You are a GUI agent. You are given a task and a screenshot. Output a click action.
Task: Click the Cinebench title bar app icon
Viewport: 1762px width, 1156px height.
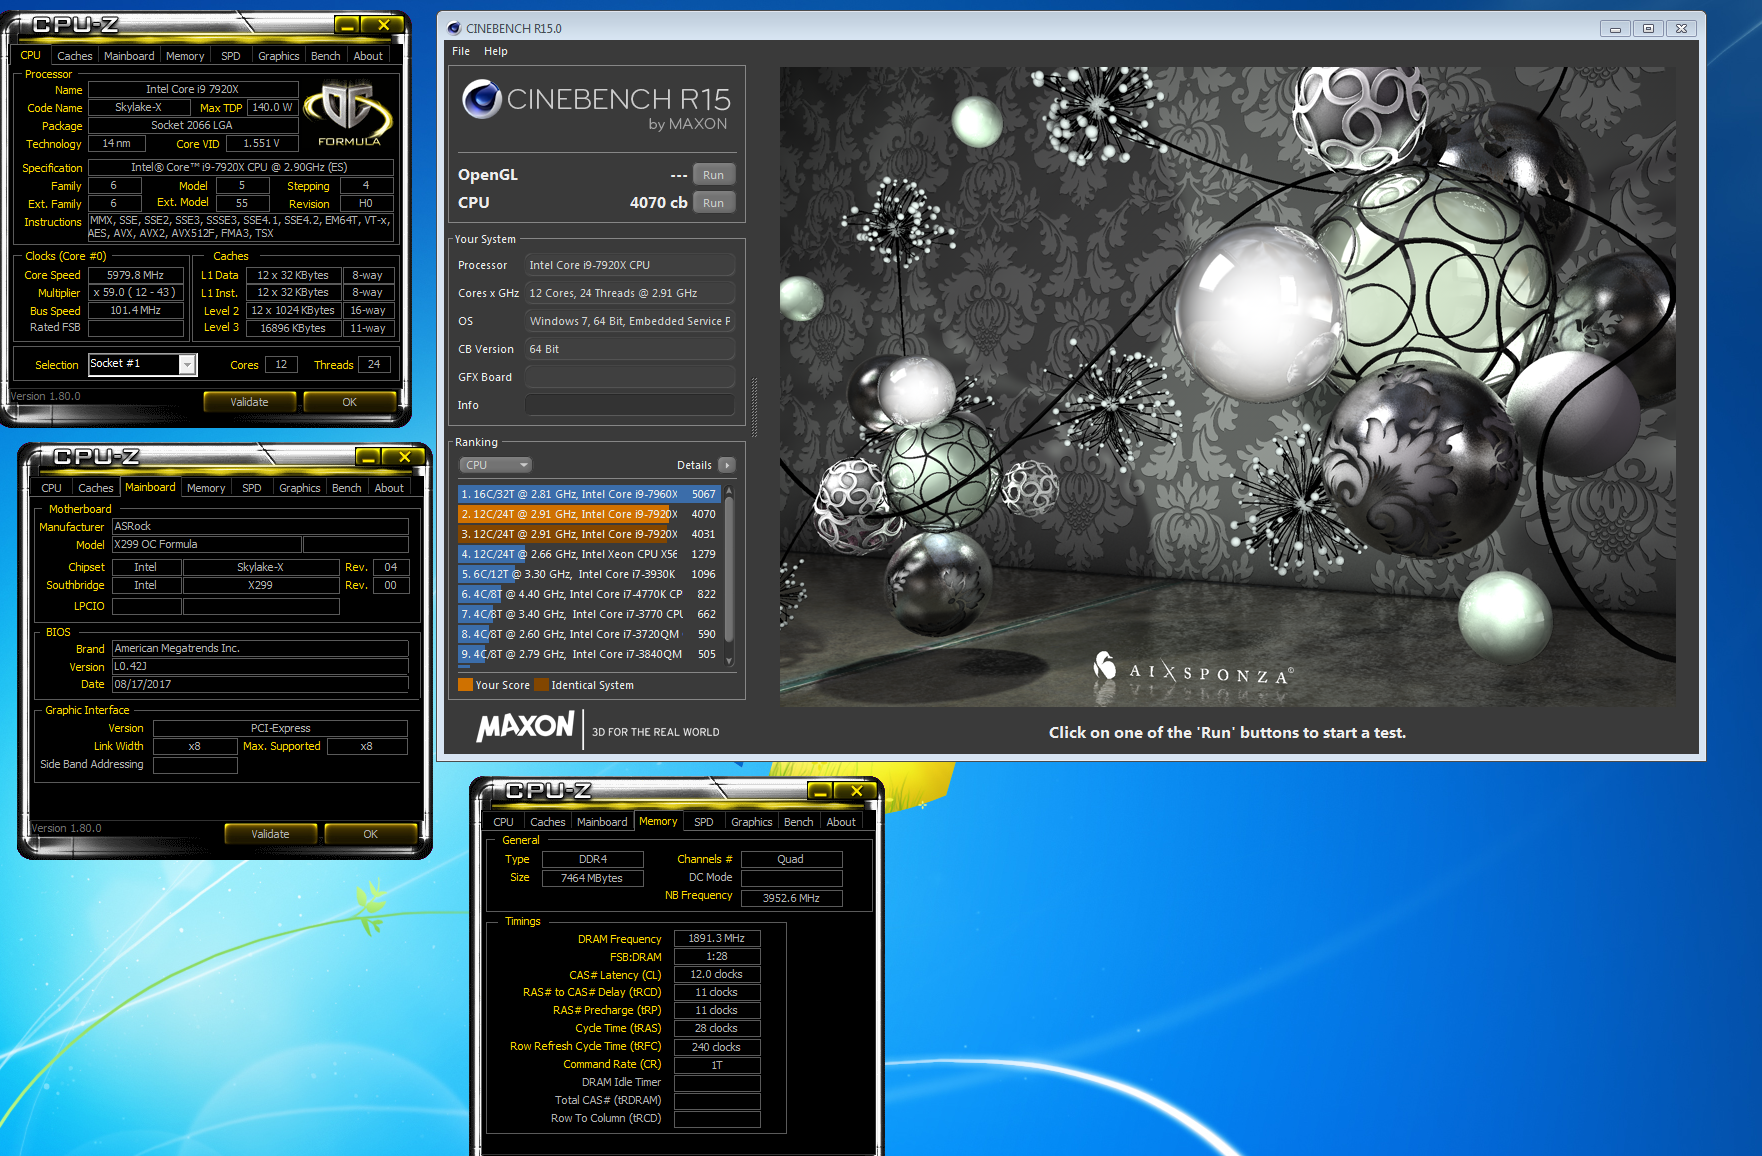454,28
